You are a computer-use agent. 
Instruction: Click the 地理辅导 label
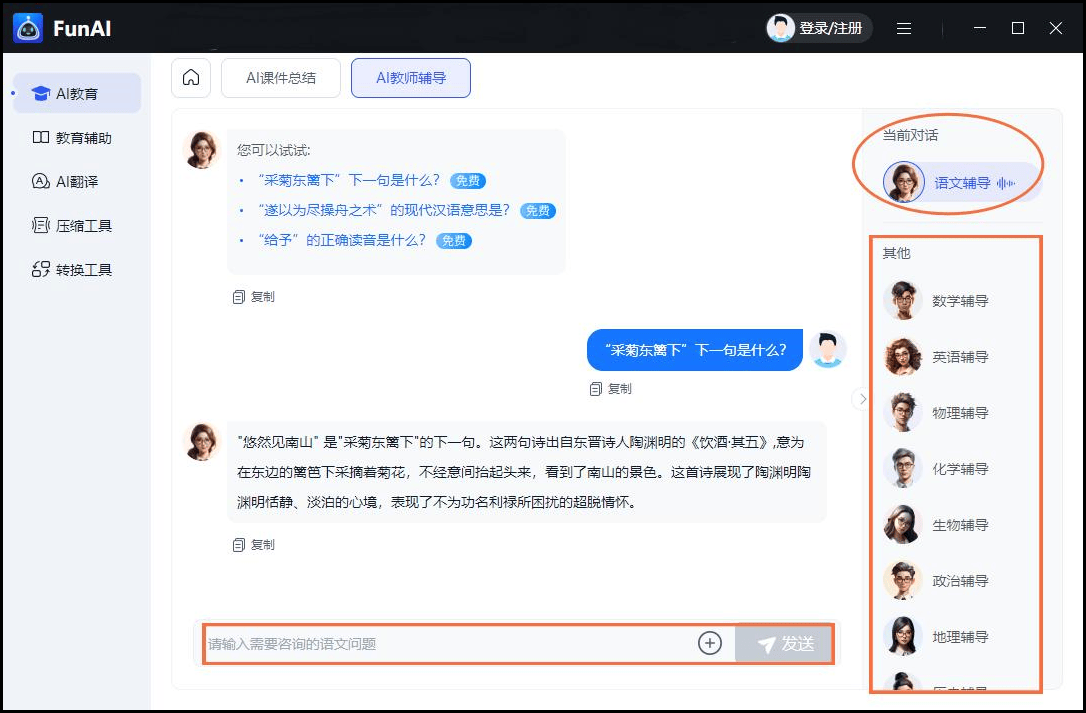[960, 637]
